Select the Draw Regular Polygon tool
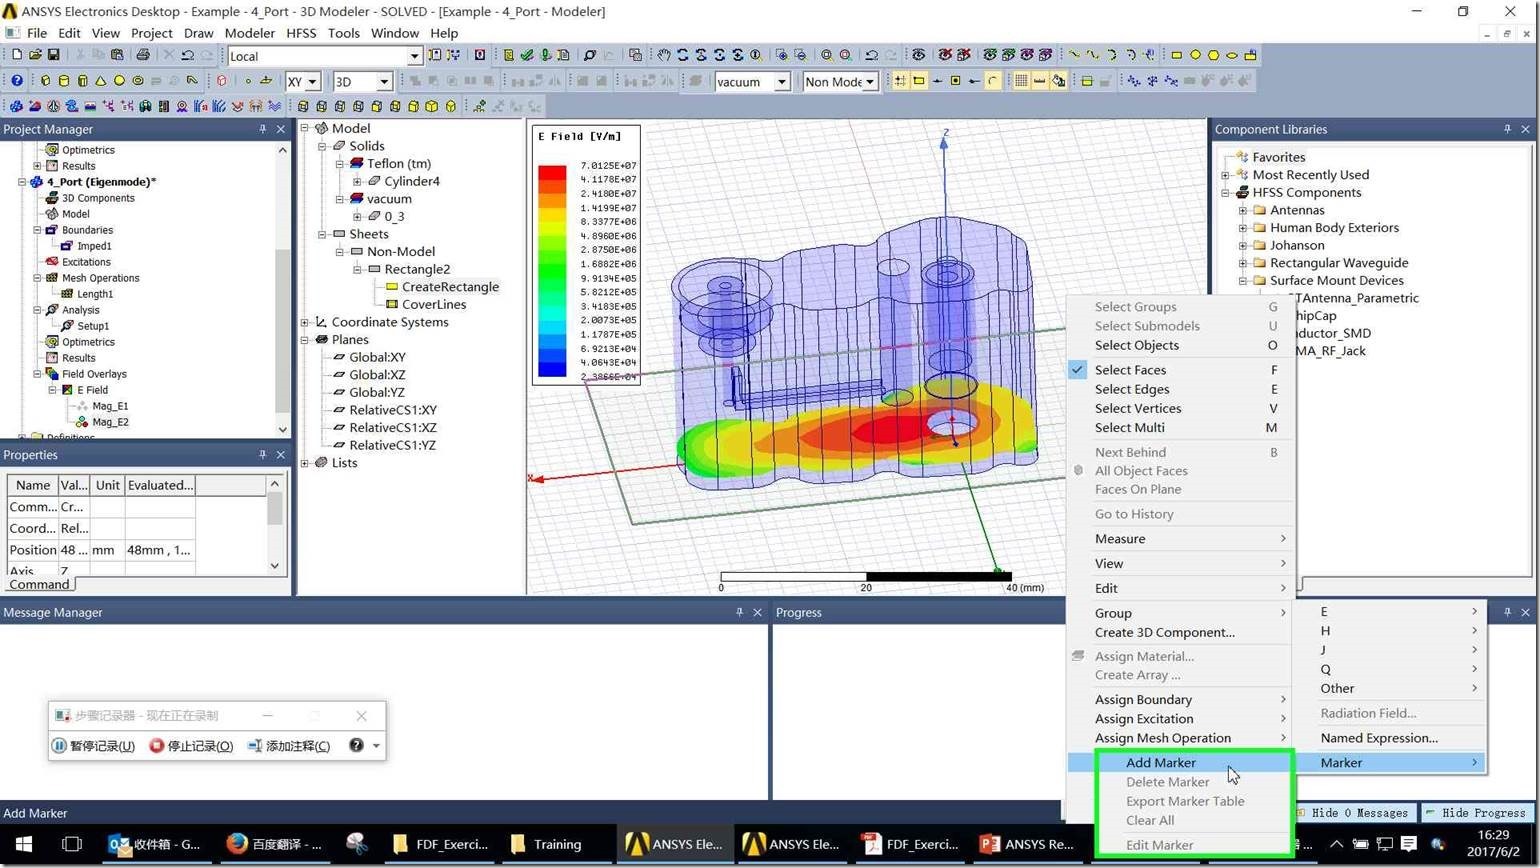 pyautogui.click(x=1214, y=55)
